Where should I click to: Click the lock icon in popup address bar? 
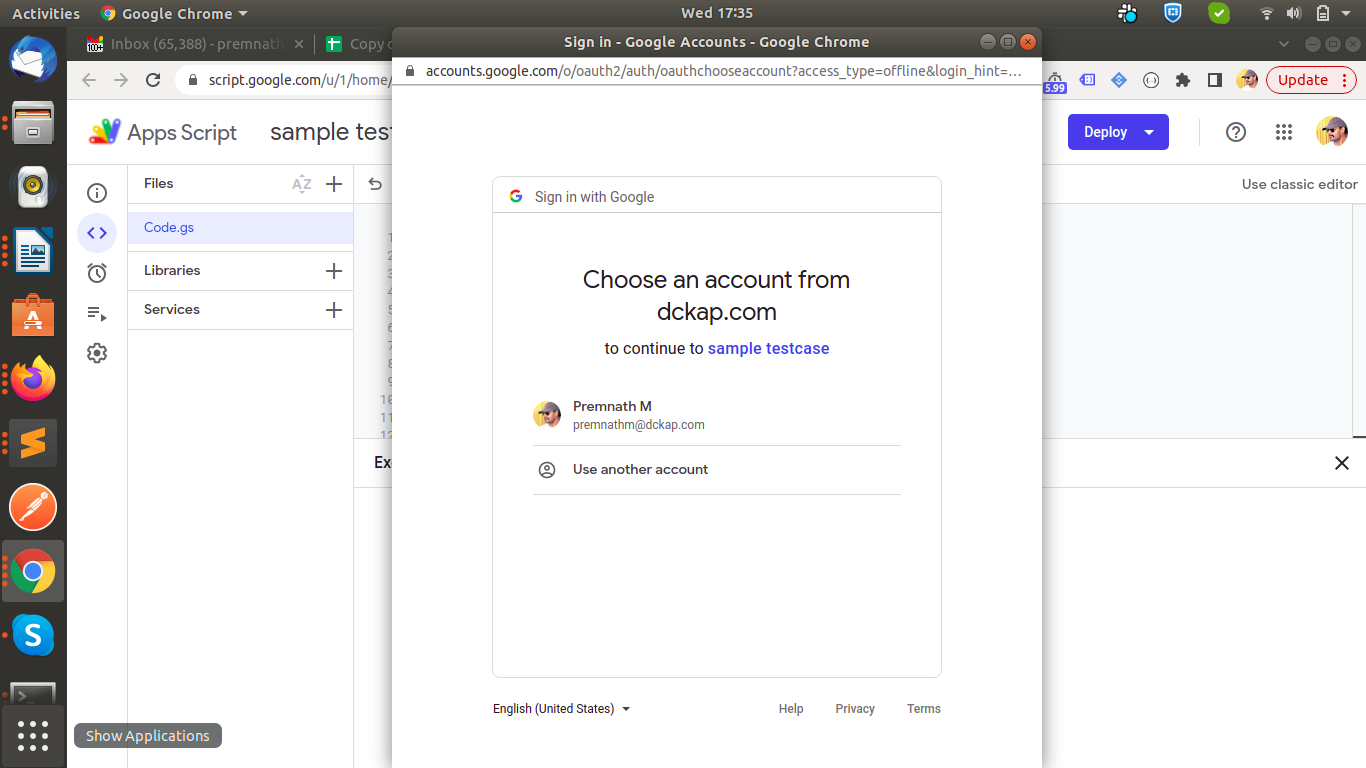(x=408, y=71)
